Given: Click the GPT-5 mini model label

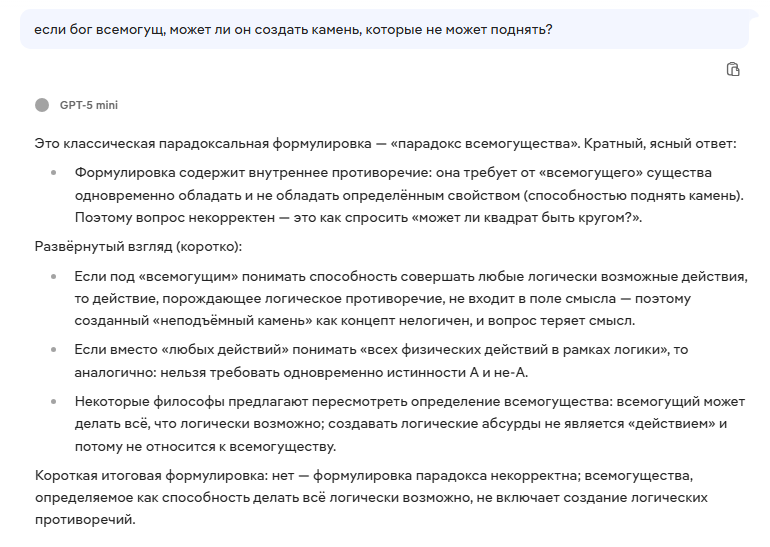Looking at the screenshot, I should pos(89,105).
